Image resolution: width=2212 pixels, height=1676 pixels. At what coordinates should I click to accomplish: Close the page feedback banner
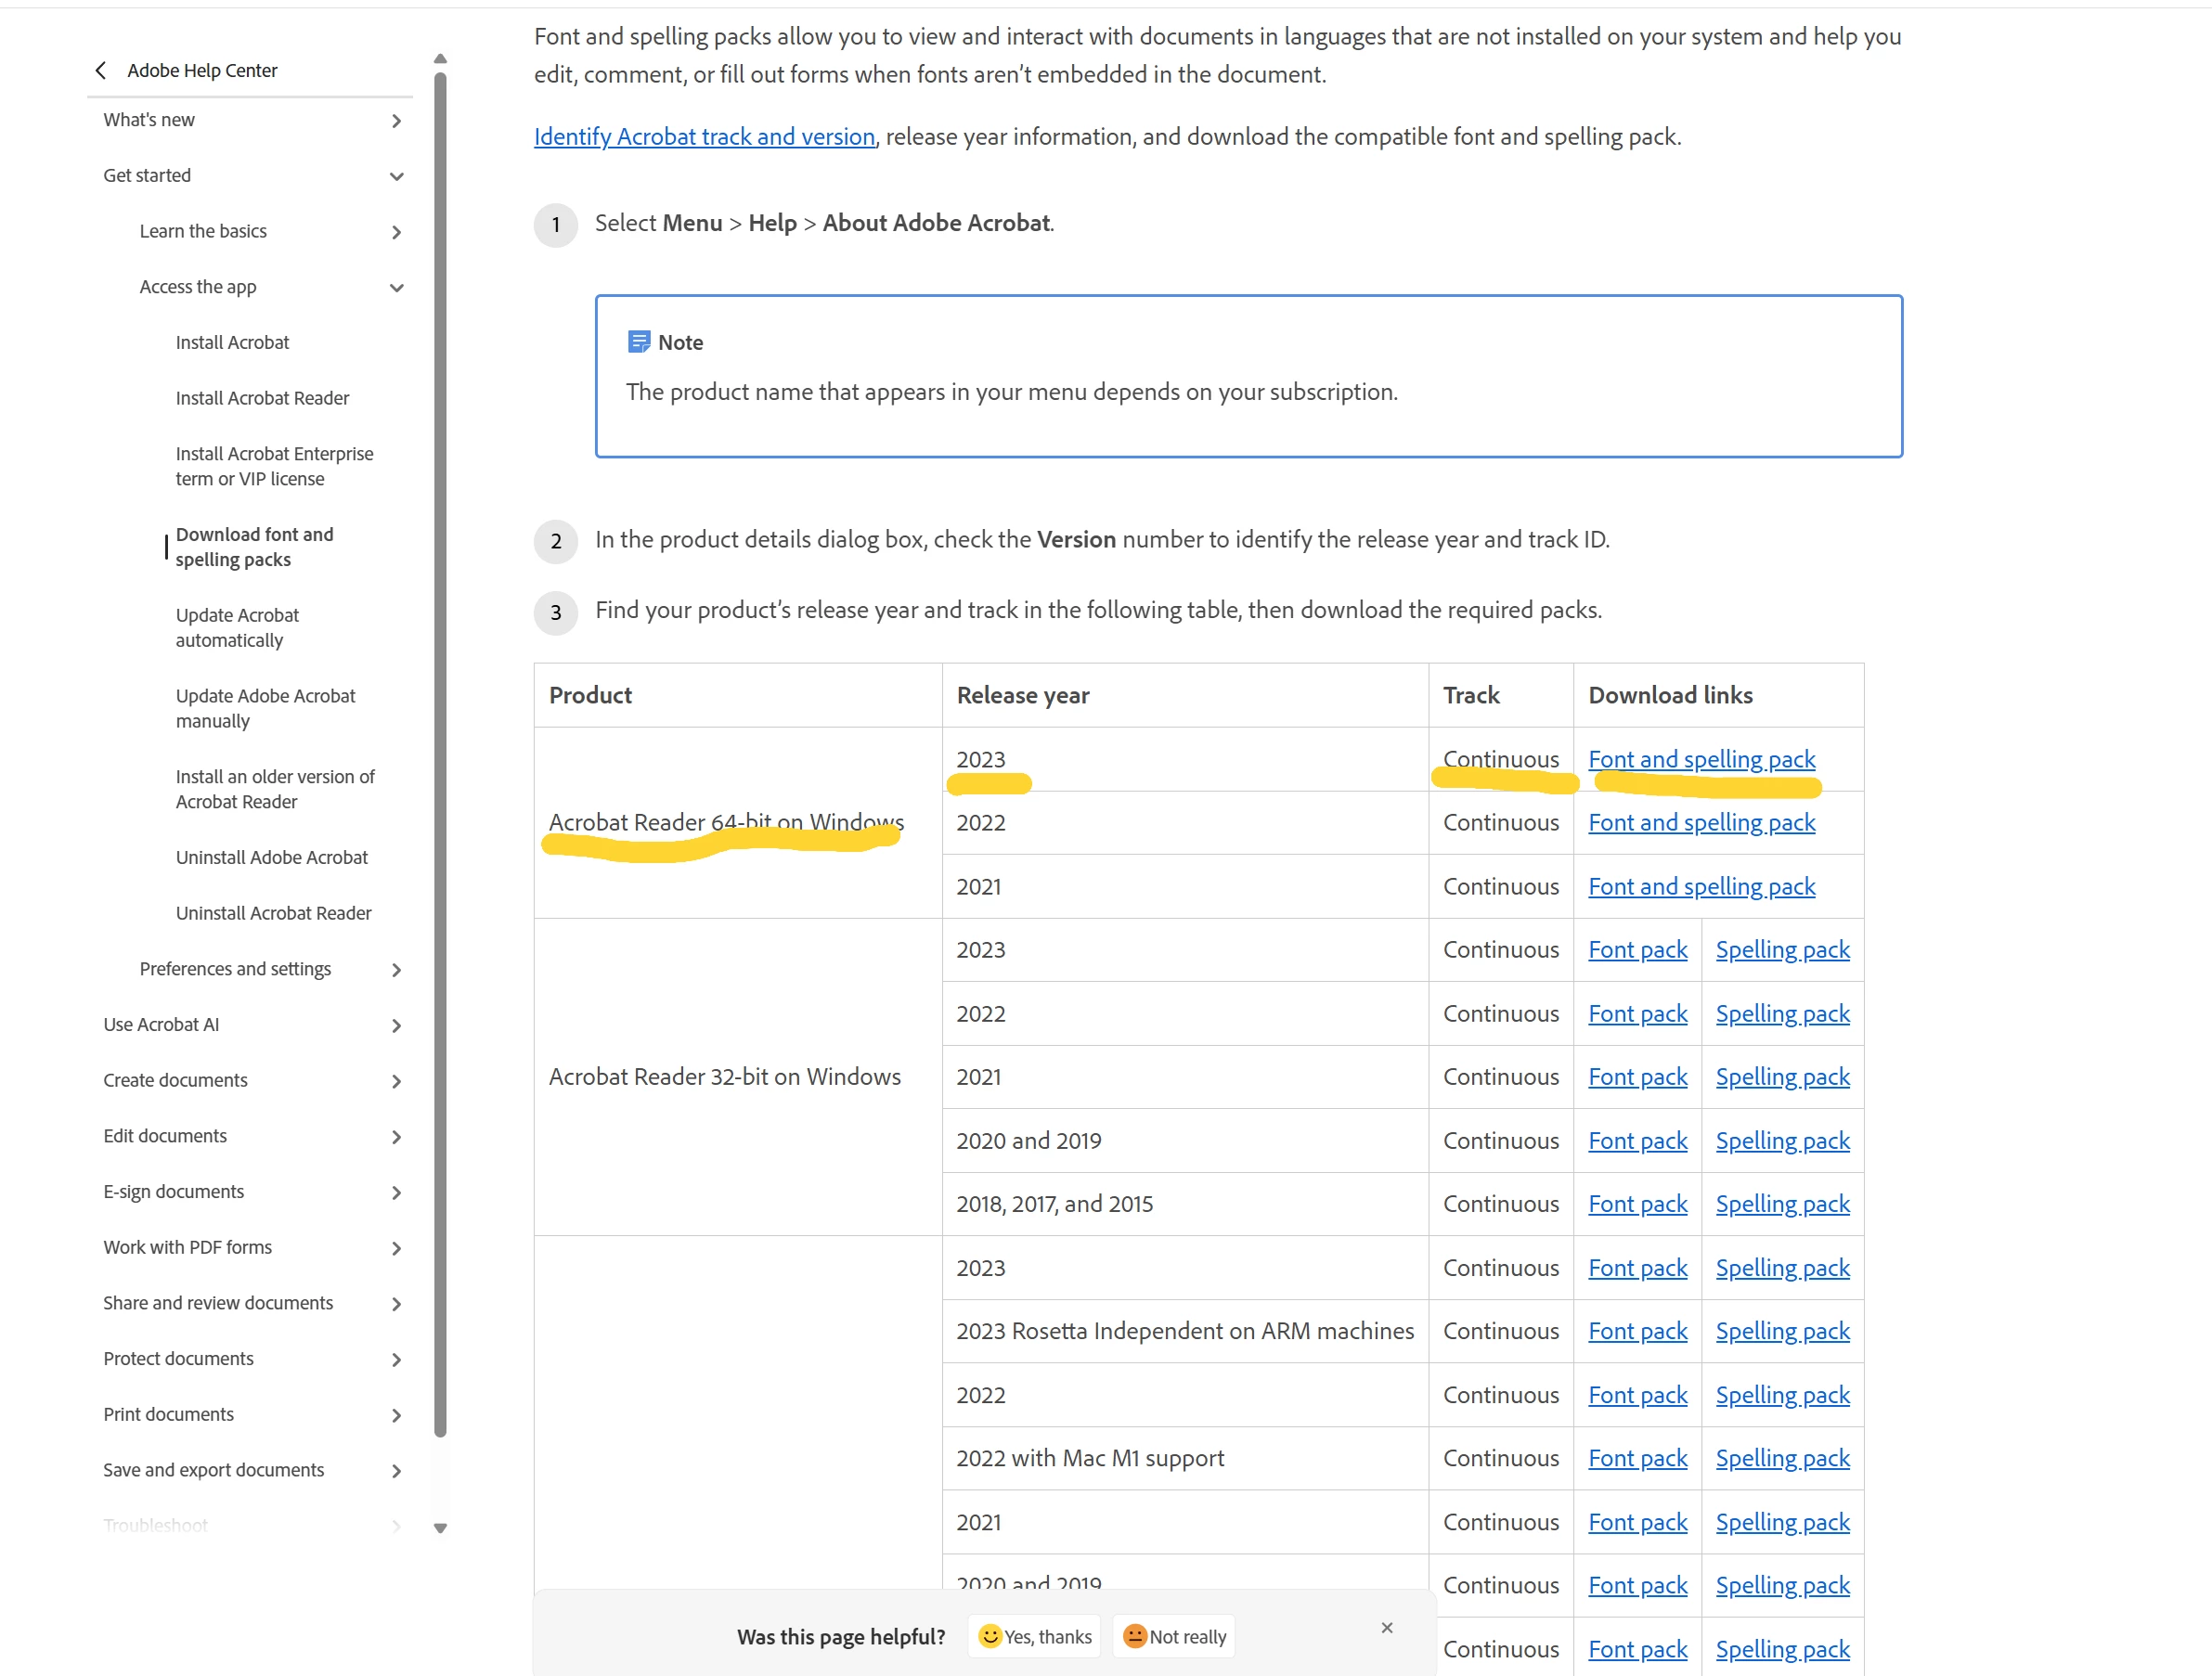point(1386,1627)
